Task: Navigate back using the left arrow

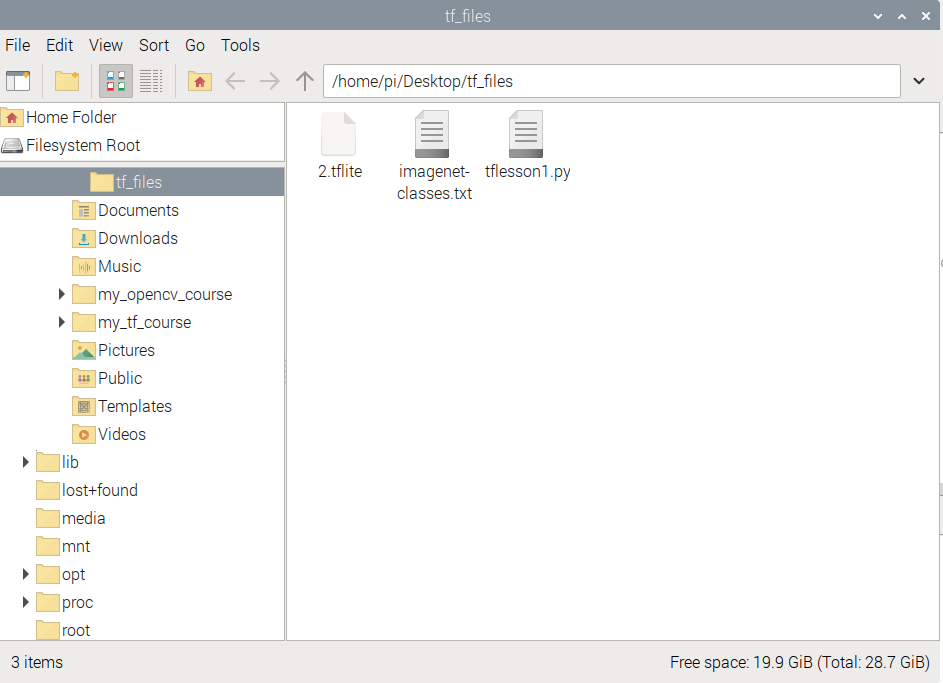Action: pyautogui.click(x=235, y=81)
